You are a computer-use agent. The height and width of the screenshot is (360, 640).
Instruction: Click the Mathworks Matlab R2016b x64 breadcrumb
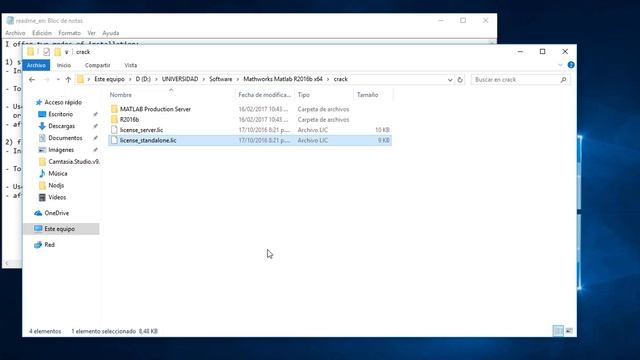[283, 79]
